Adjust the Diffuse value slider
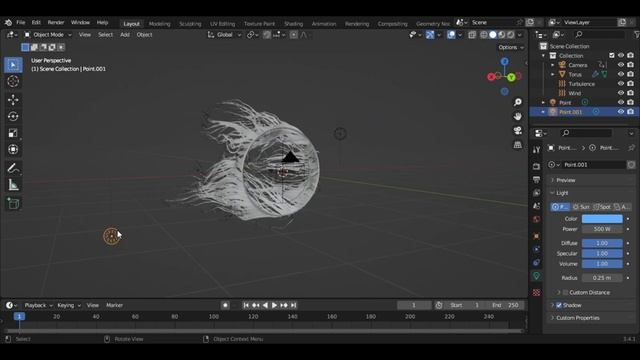 (602, 243)
